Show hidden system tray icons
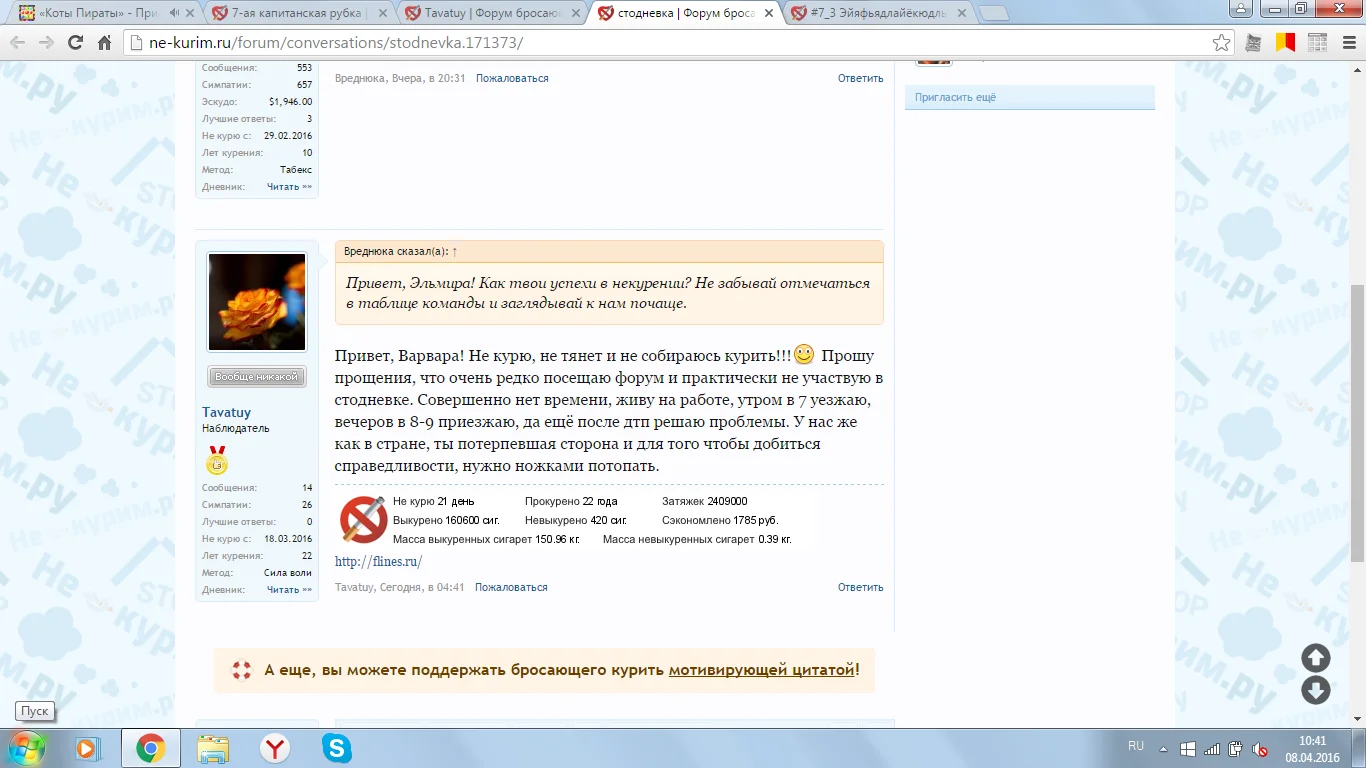The width and height of the screenshot is (1366, 768). [1163, 748]
